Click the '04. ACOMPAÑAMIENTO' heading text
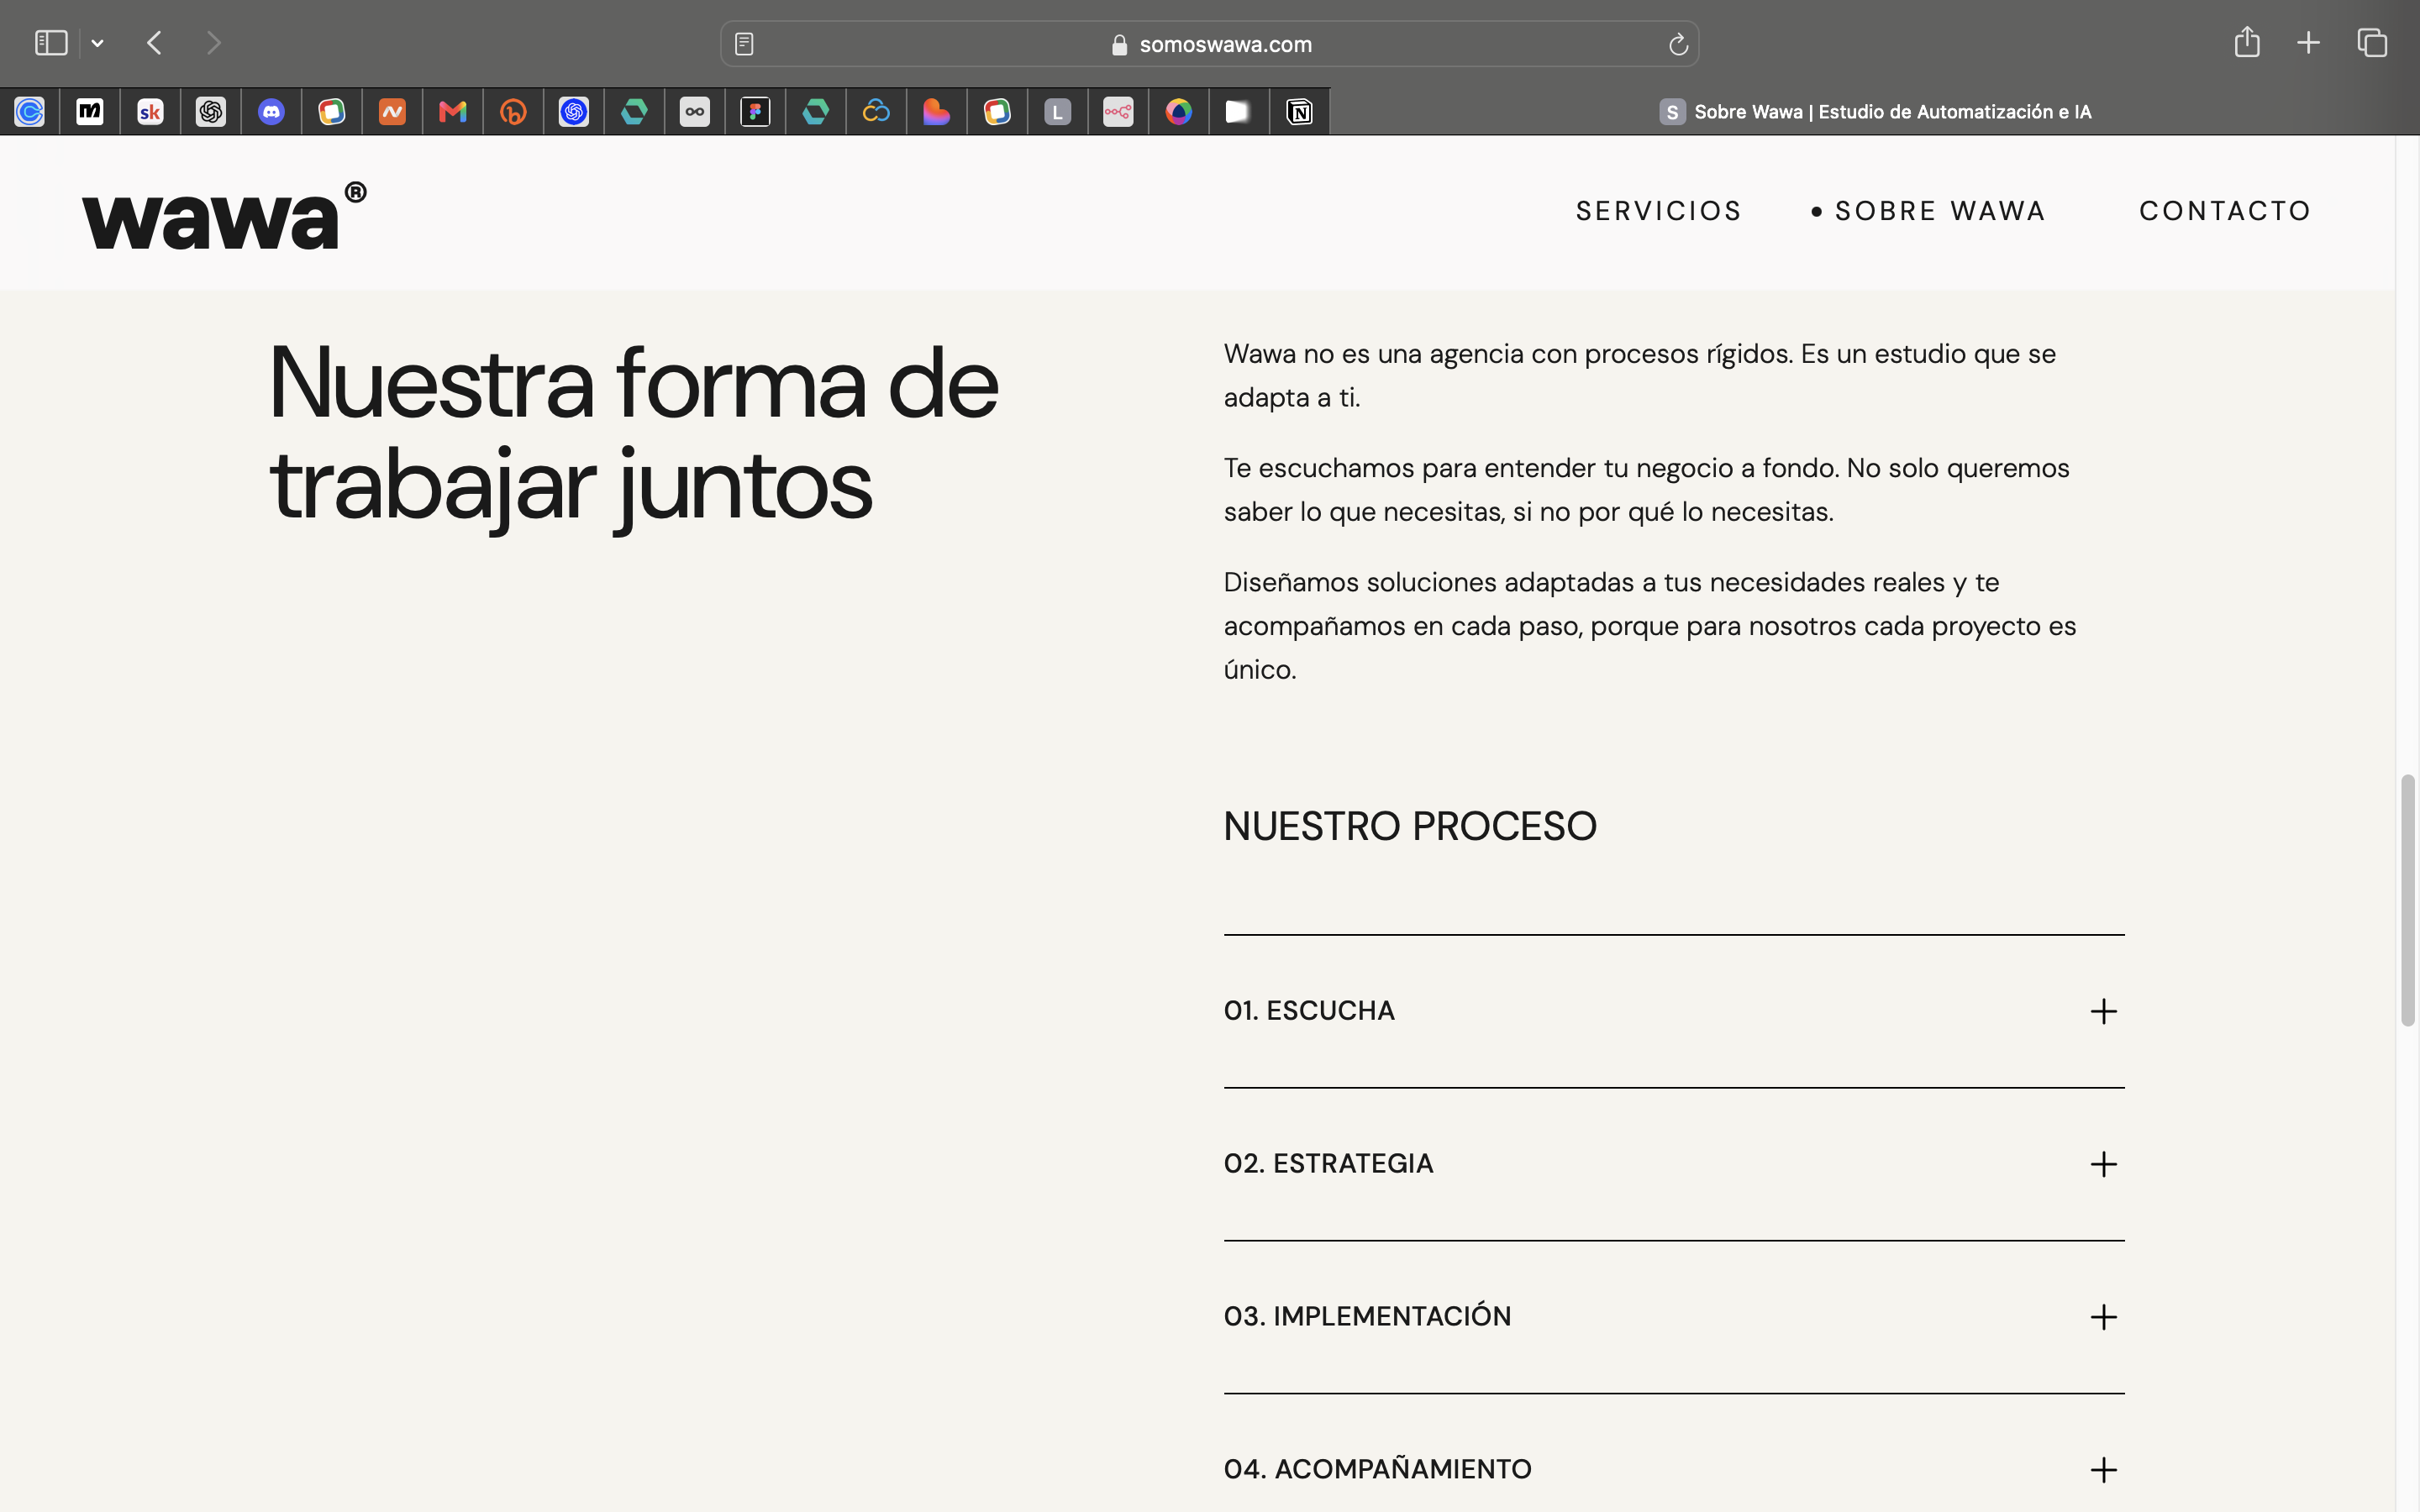Viewport: 2420px width, 1512px height. (x=1377, y=1469)
